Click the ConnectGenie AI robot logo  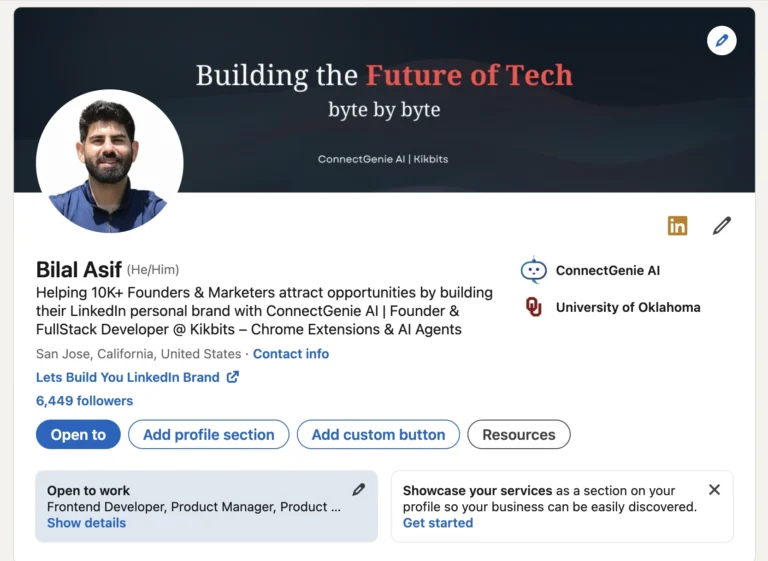tap(533, 270)
